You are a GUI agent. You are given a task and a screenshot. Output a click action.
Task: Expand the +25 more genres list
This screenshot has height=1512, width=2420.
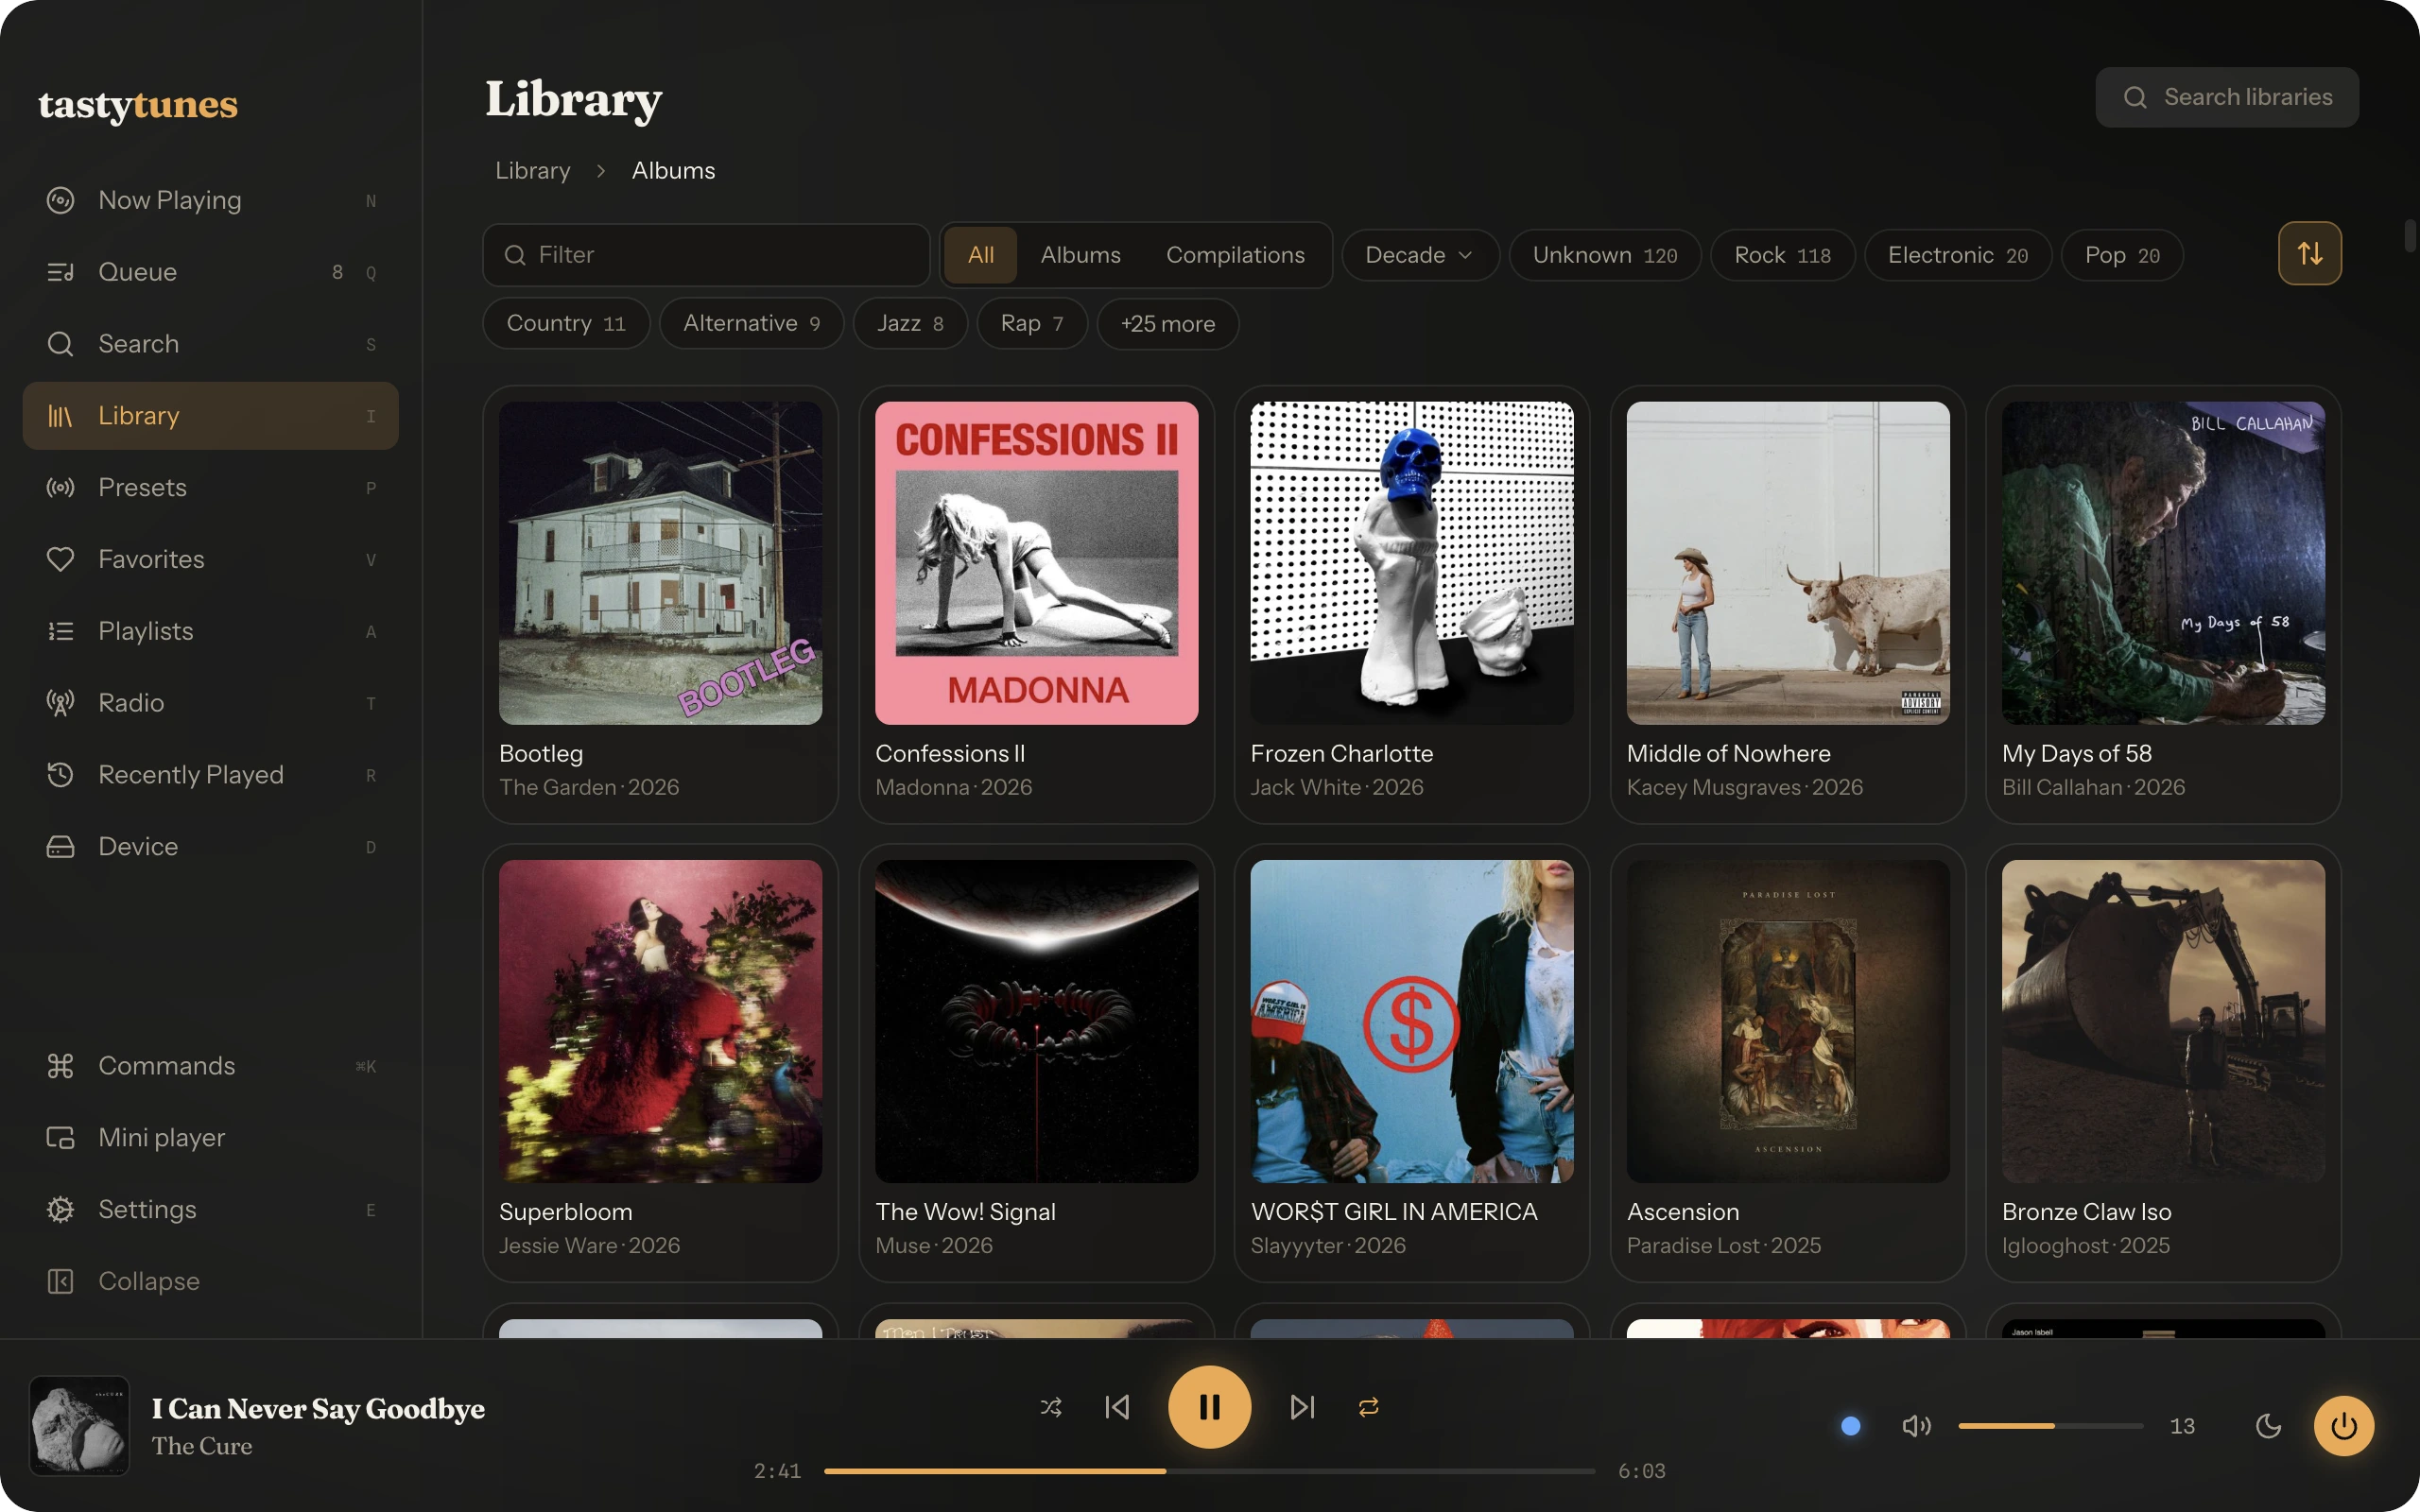[1168, 323]
